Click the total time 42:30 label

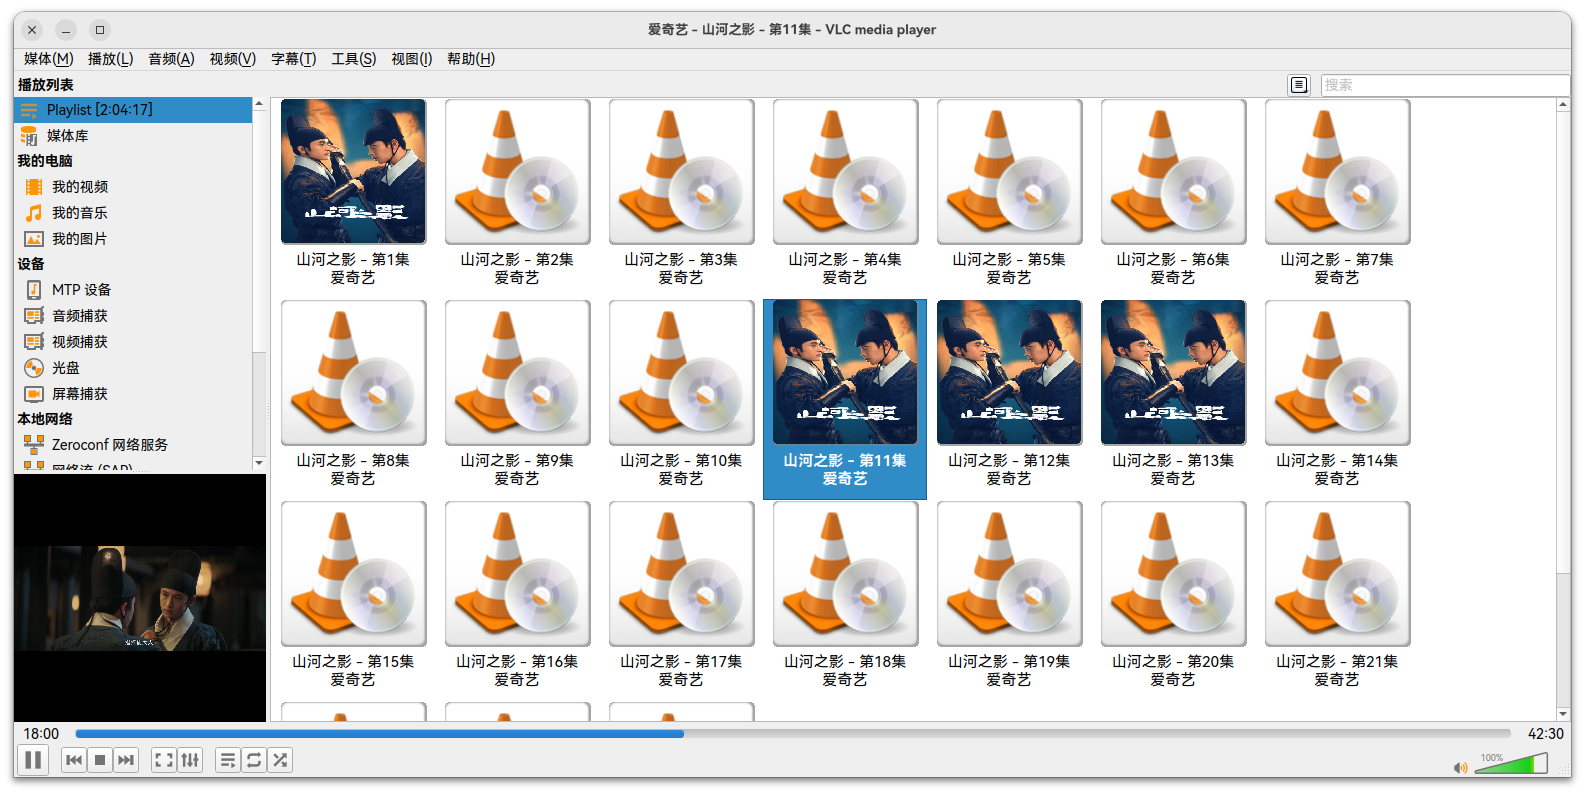[1545, 734]
